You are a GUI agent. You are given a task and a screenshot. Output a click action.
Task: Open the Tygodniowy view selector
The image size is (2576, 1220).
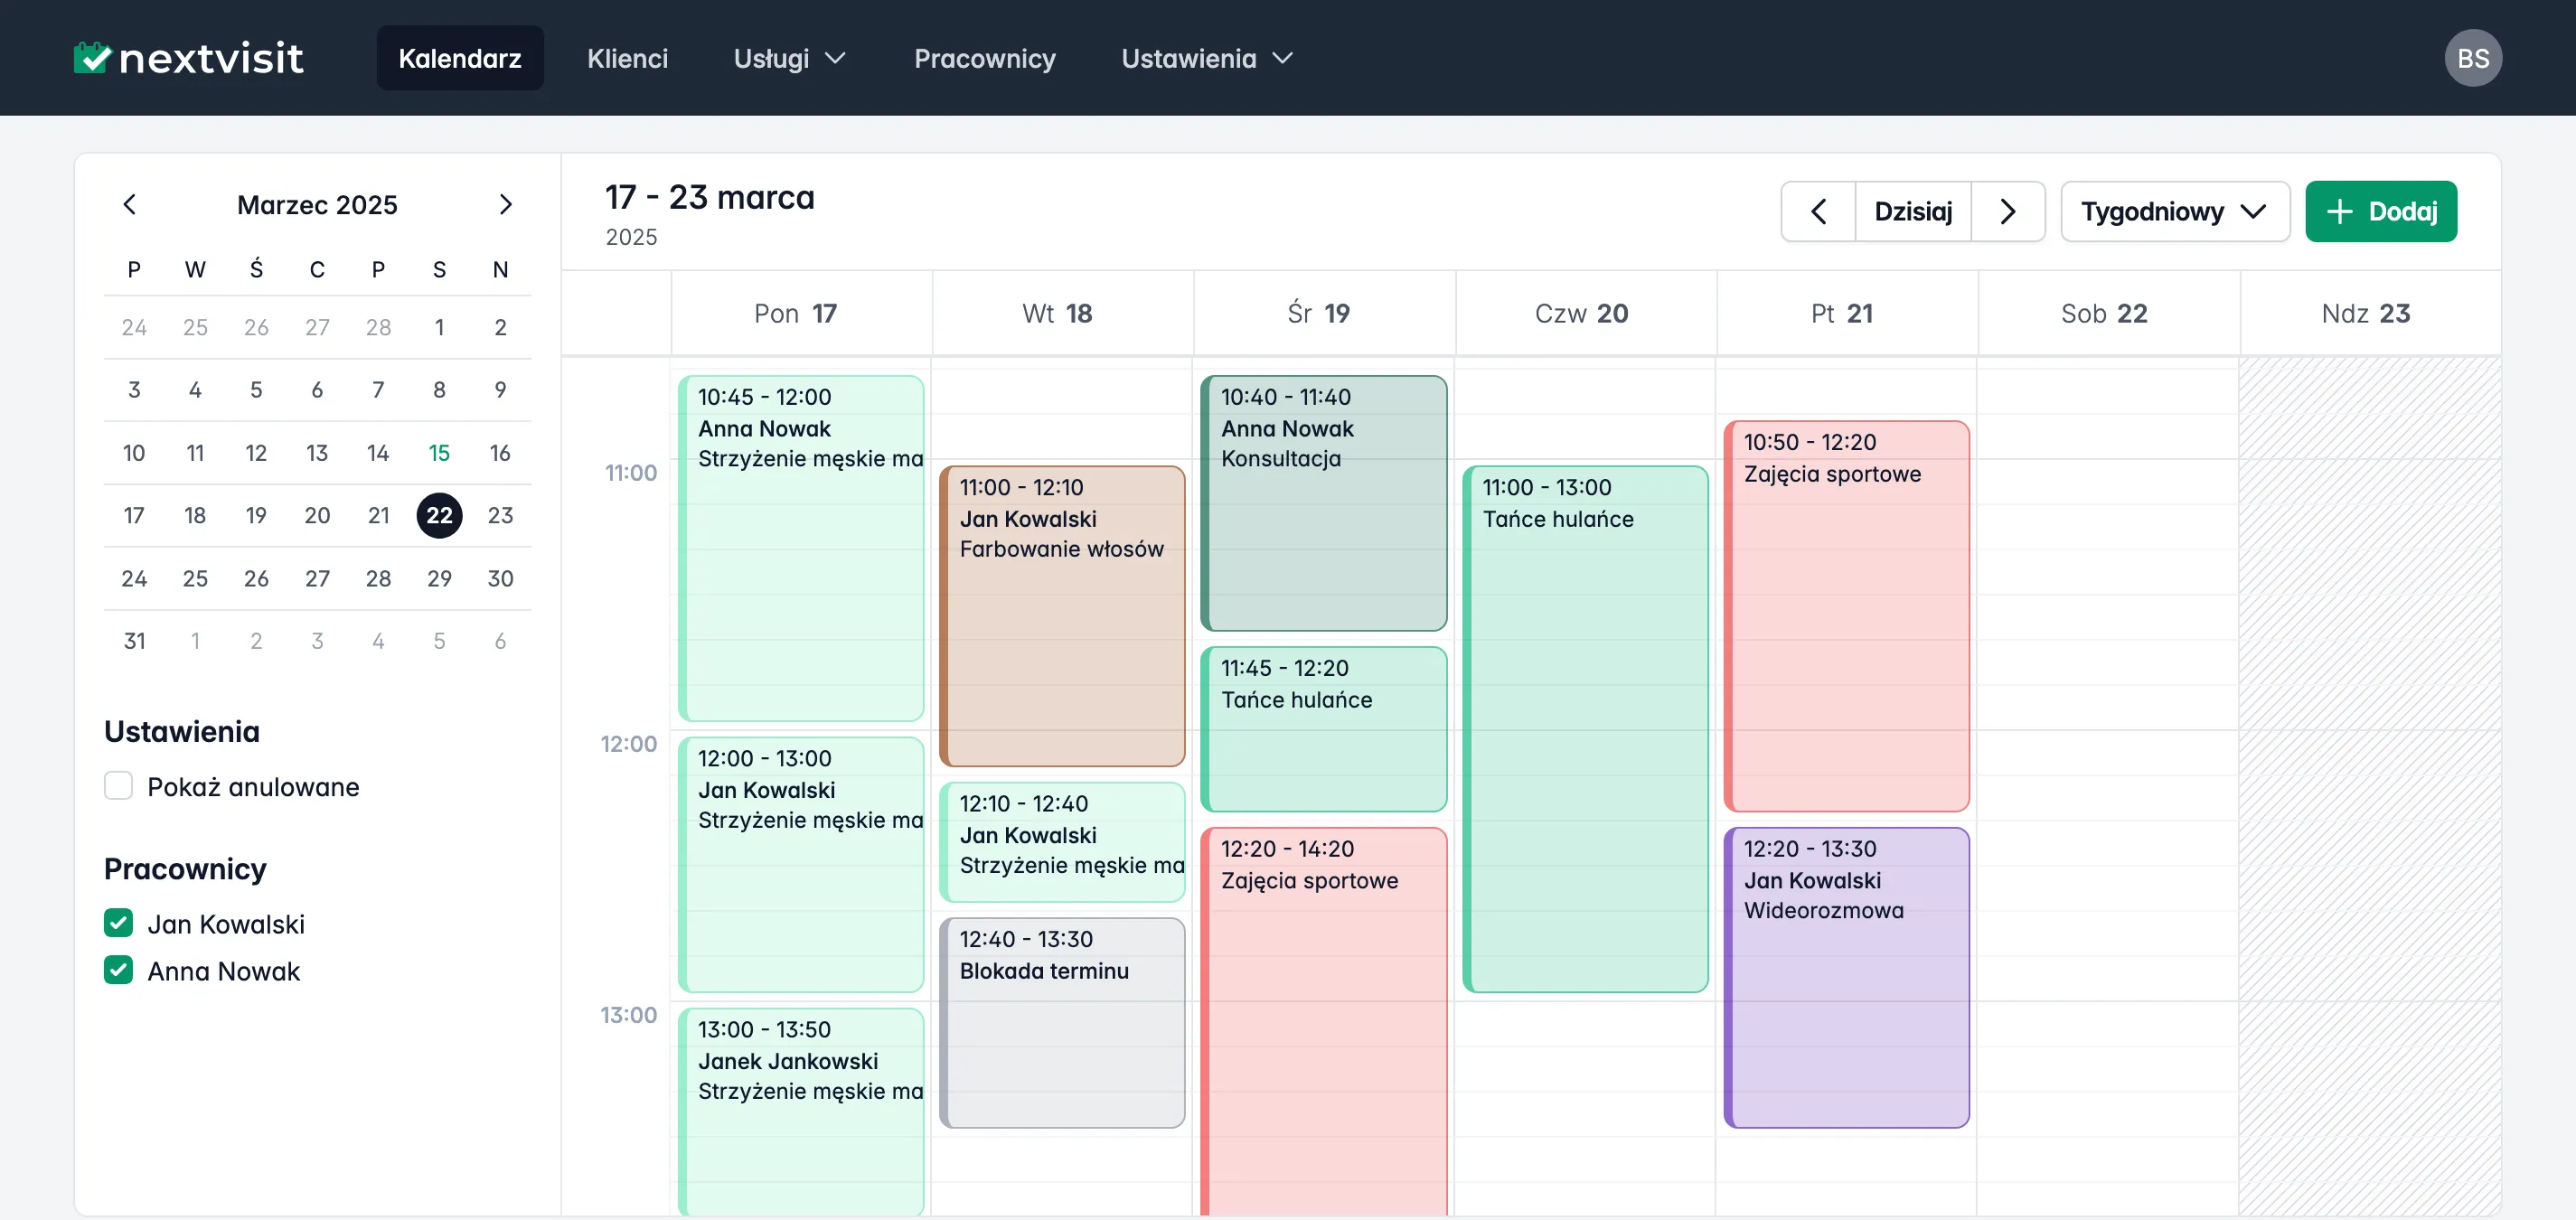(x=2174, y=211)
